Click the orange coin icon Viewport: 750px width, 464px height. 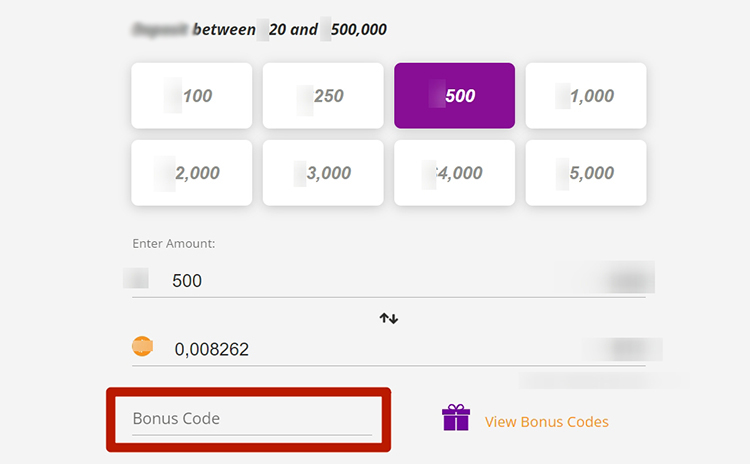click(x=143, y=347)
